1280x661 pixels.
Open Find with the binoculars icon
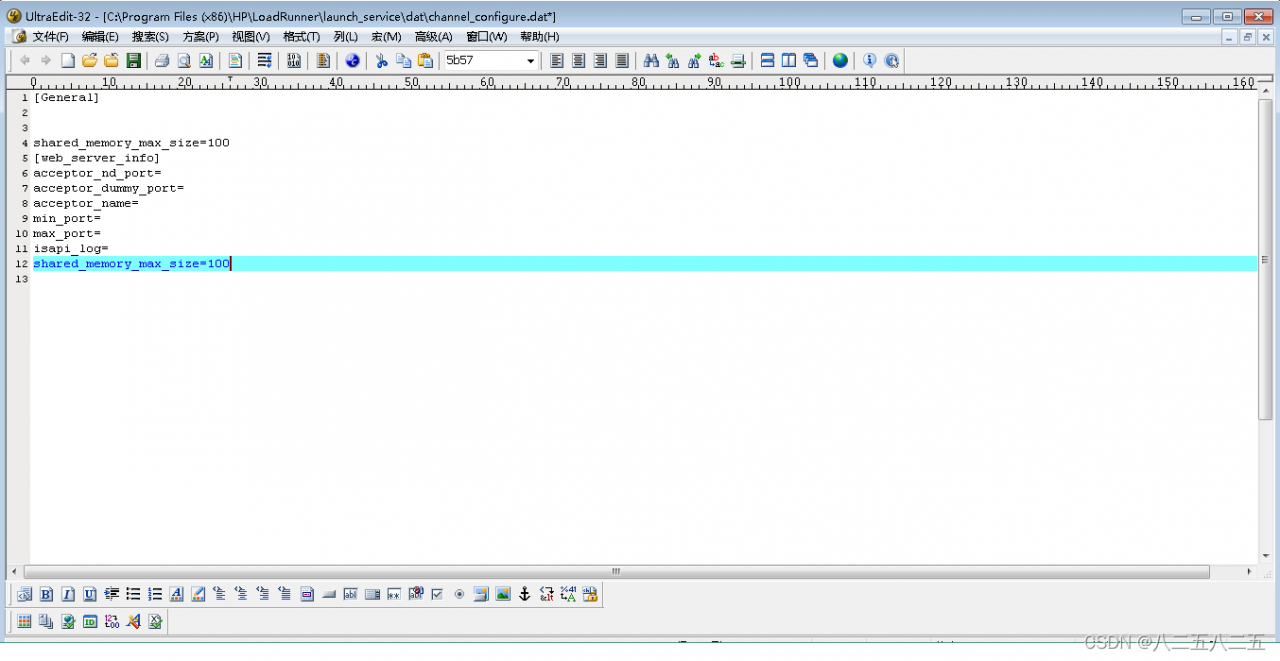(651, 61)
